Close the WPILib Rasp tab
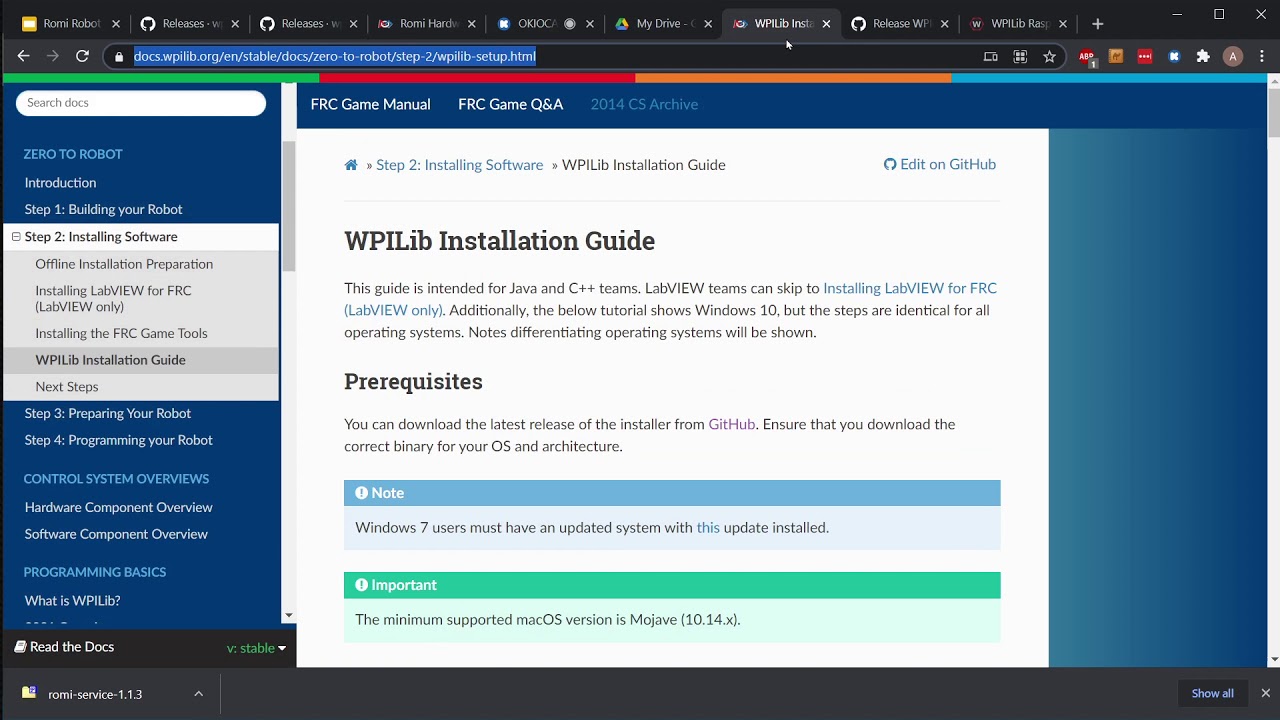Image resolution: width=1280 pixels, height=720 pixels. (1062, 24)
